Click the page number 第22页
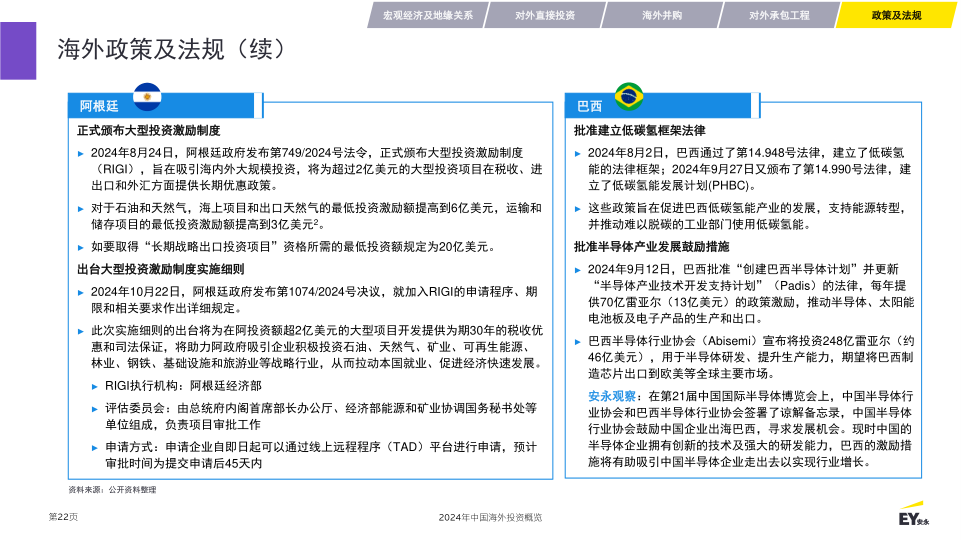This screenshot has height=540, width=961. (x=63, y=517)
